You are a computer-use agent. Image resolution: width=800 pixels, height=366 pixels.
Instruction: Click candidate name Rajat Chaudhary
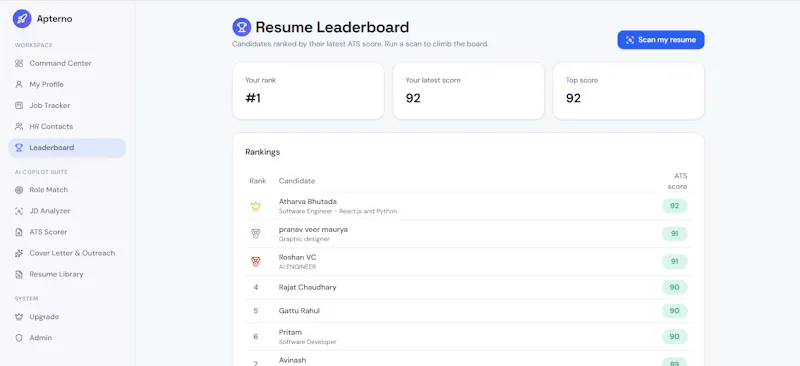[x=308, y=287]
